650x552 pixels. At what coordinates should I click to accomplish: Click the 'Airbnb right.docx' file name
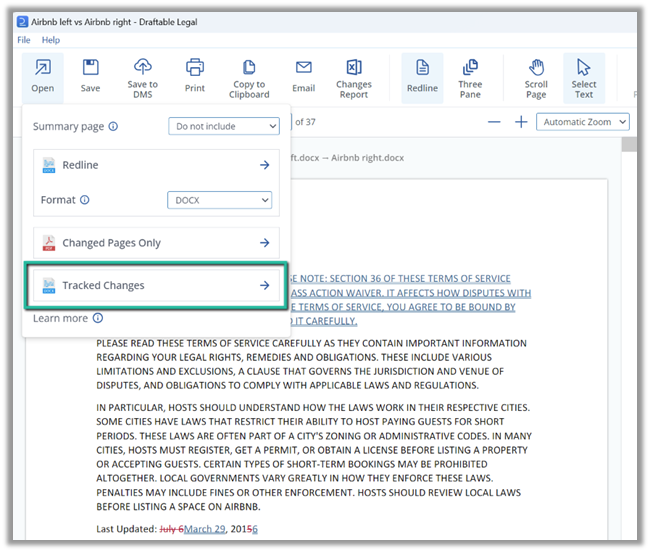tap(367, 157)
